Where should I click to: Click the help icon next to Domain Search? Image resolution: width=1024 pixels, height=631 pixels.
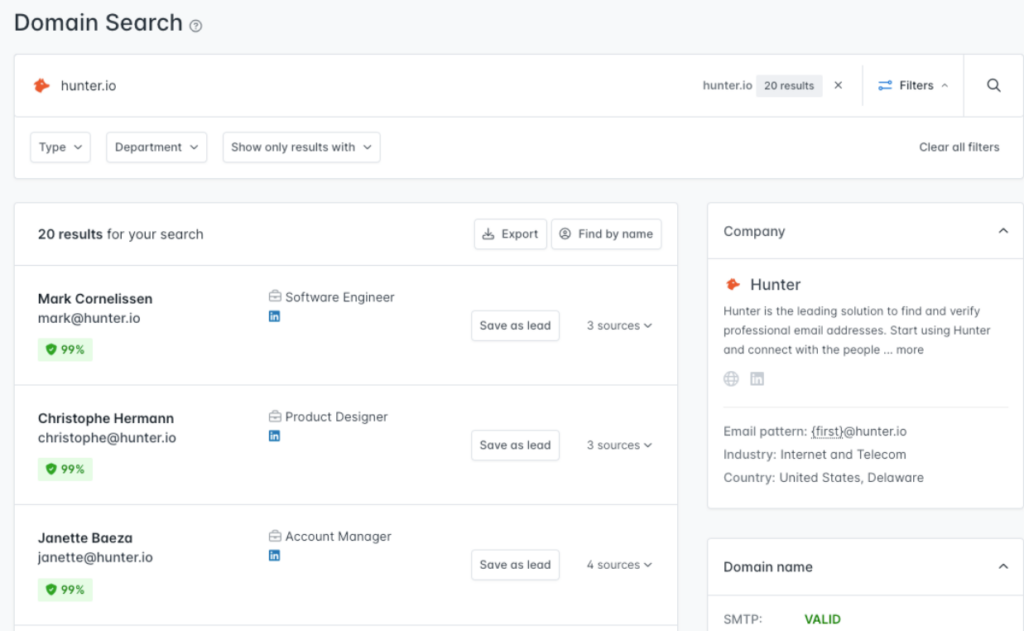pos(195,25)
